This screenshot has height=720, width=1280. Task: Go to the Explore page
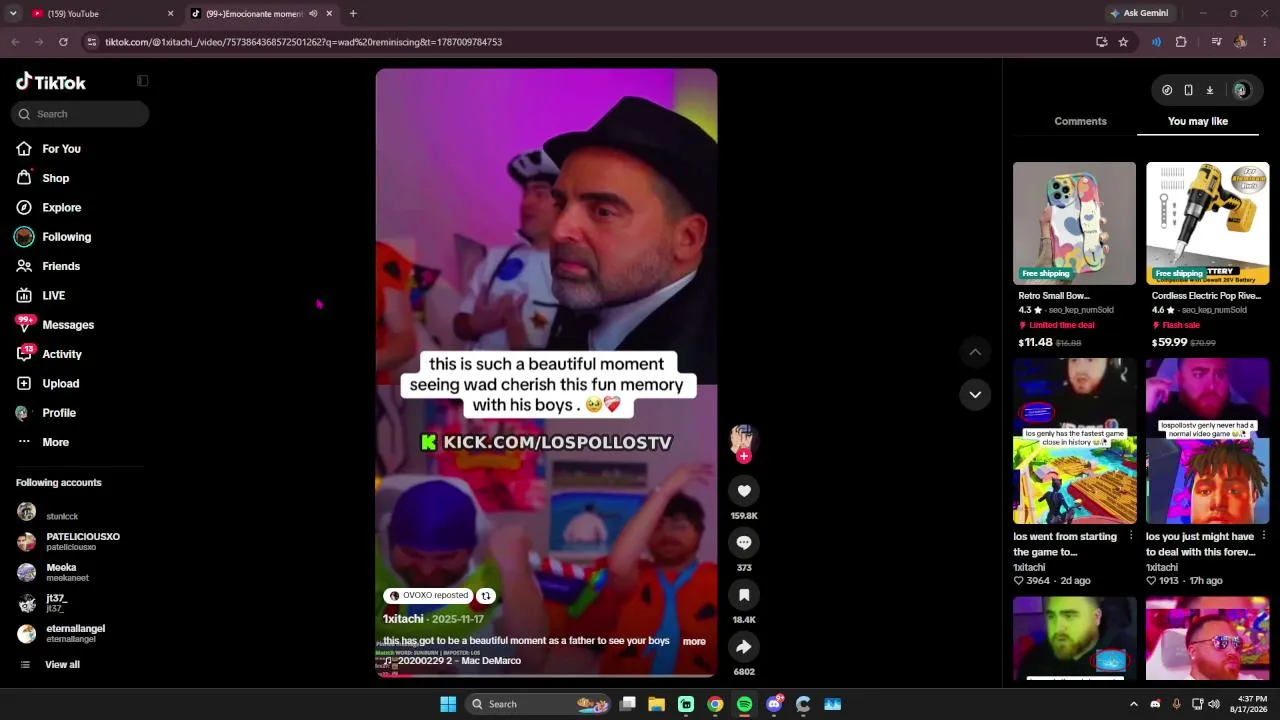click(x=61, y=207)
